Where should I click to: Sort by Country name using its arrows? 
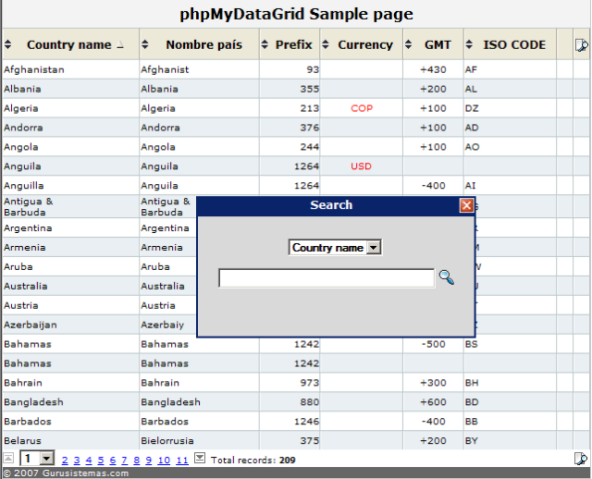pos(8,45)
